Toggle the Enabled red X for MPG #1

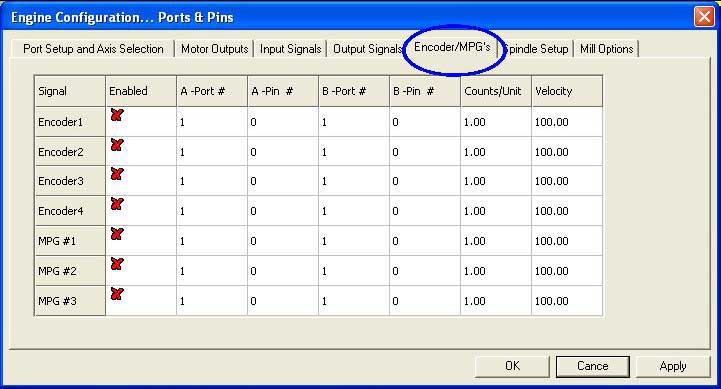point(117,234)
